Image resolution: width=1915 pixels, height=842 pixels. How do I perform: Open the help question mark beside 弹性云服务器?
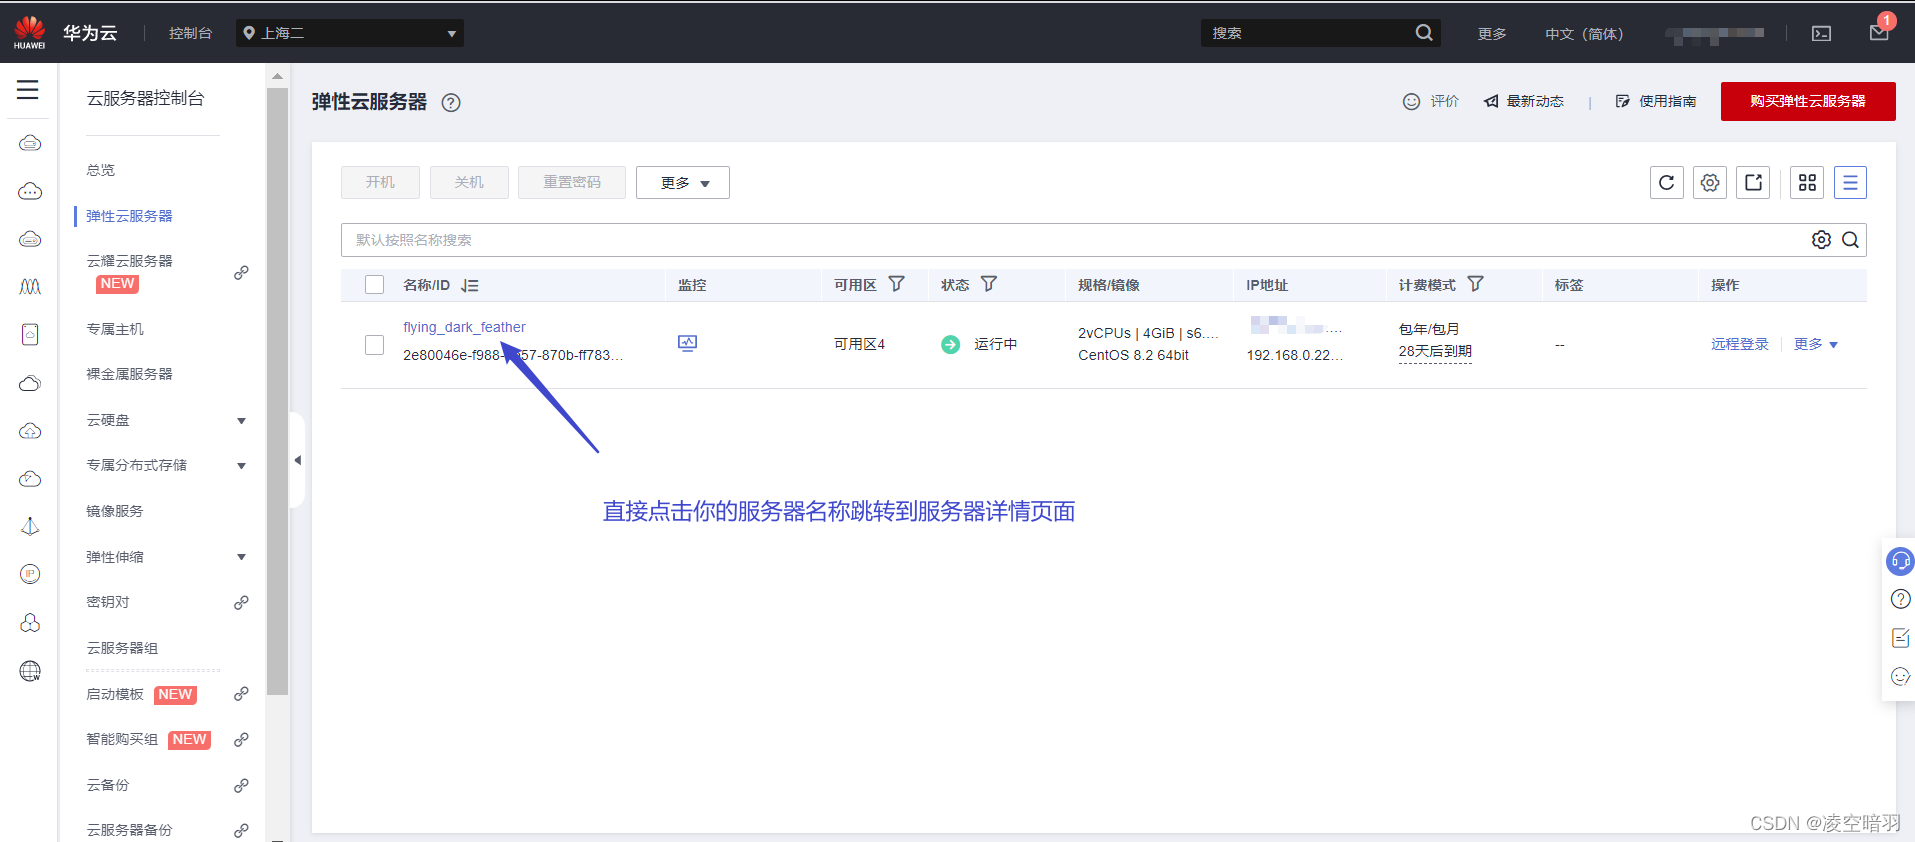[451, 102]
